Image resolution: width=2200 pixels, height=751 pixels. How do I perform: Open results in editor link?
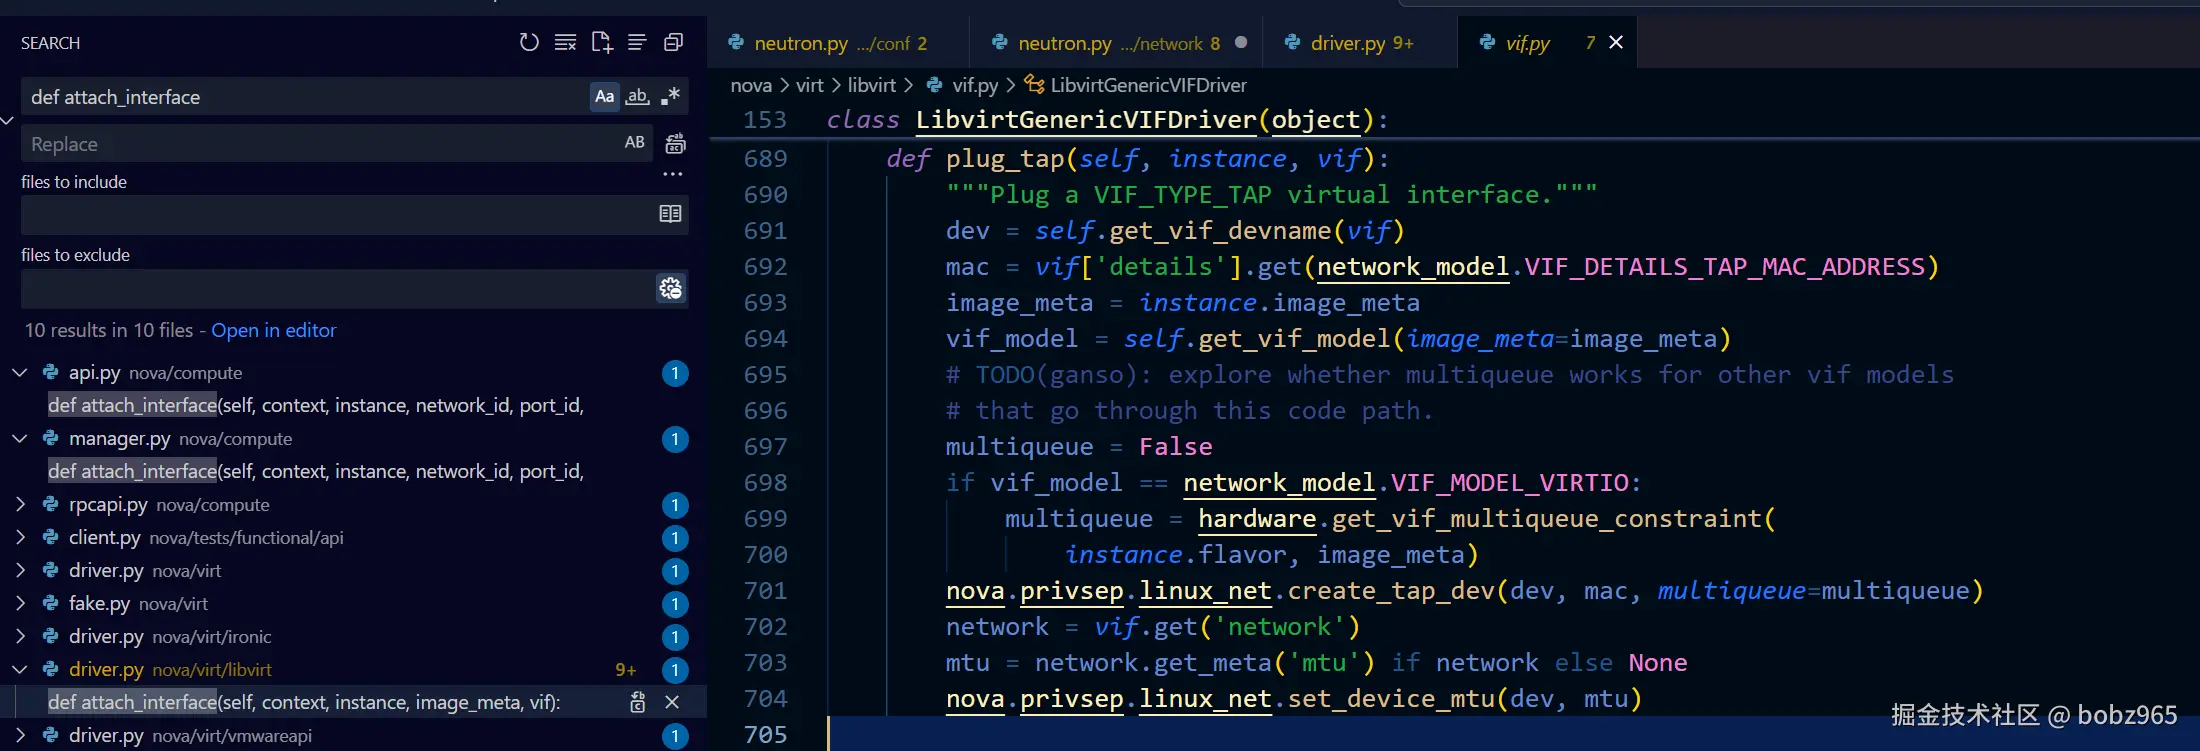(x=273, y=330)
